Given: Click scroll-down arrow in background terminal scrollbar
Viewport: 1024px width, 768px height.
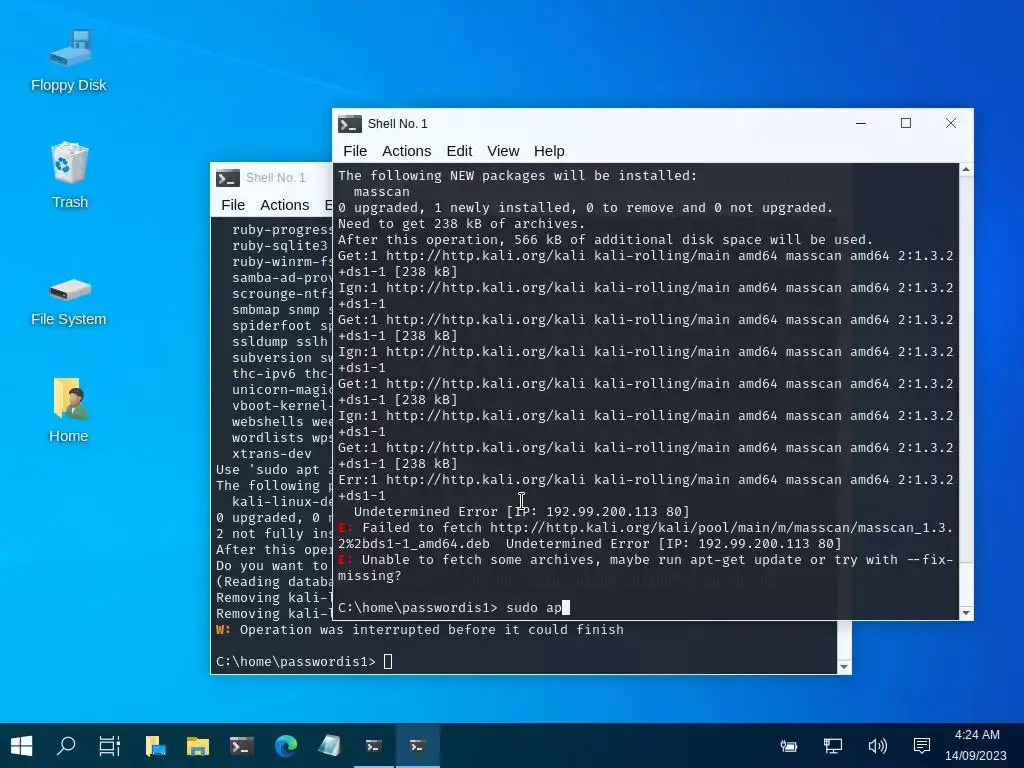Looking at the screenshot, I should [844, 667].
